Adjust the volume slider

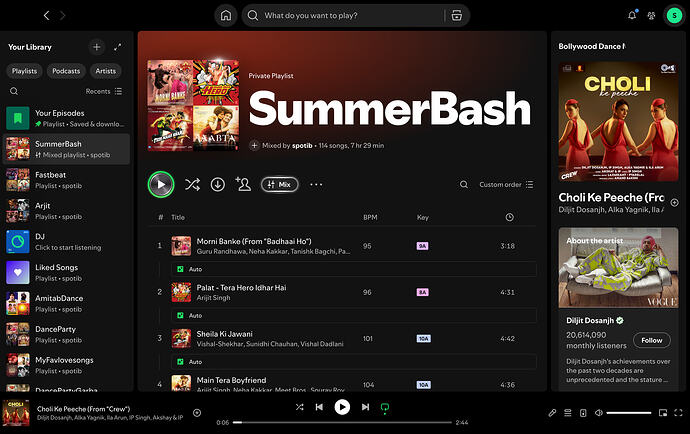tap(628, 413)
